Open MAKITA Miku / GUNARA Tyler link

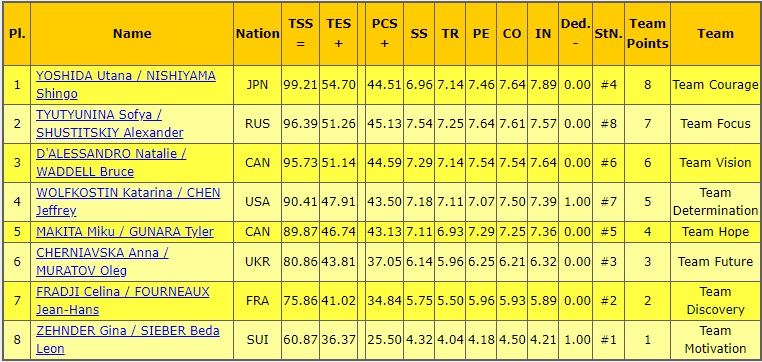(x=125, y=231)
